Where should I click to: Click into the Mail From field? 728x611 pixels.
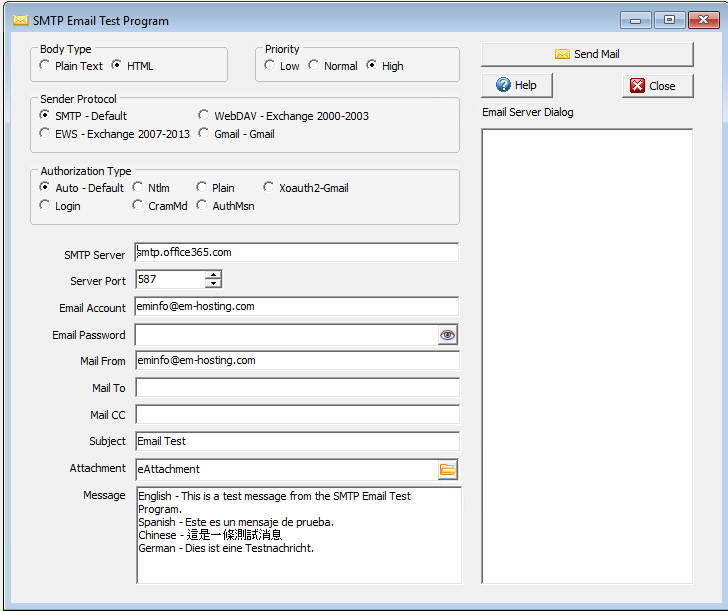[297, 360]
